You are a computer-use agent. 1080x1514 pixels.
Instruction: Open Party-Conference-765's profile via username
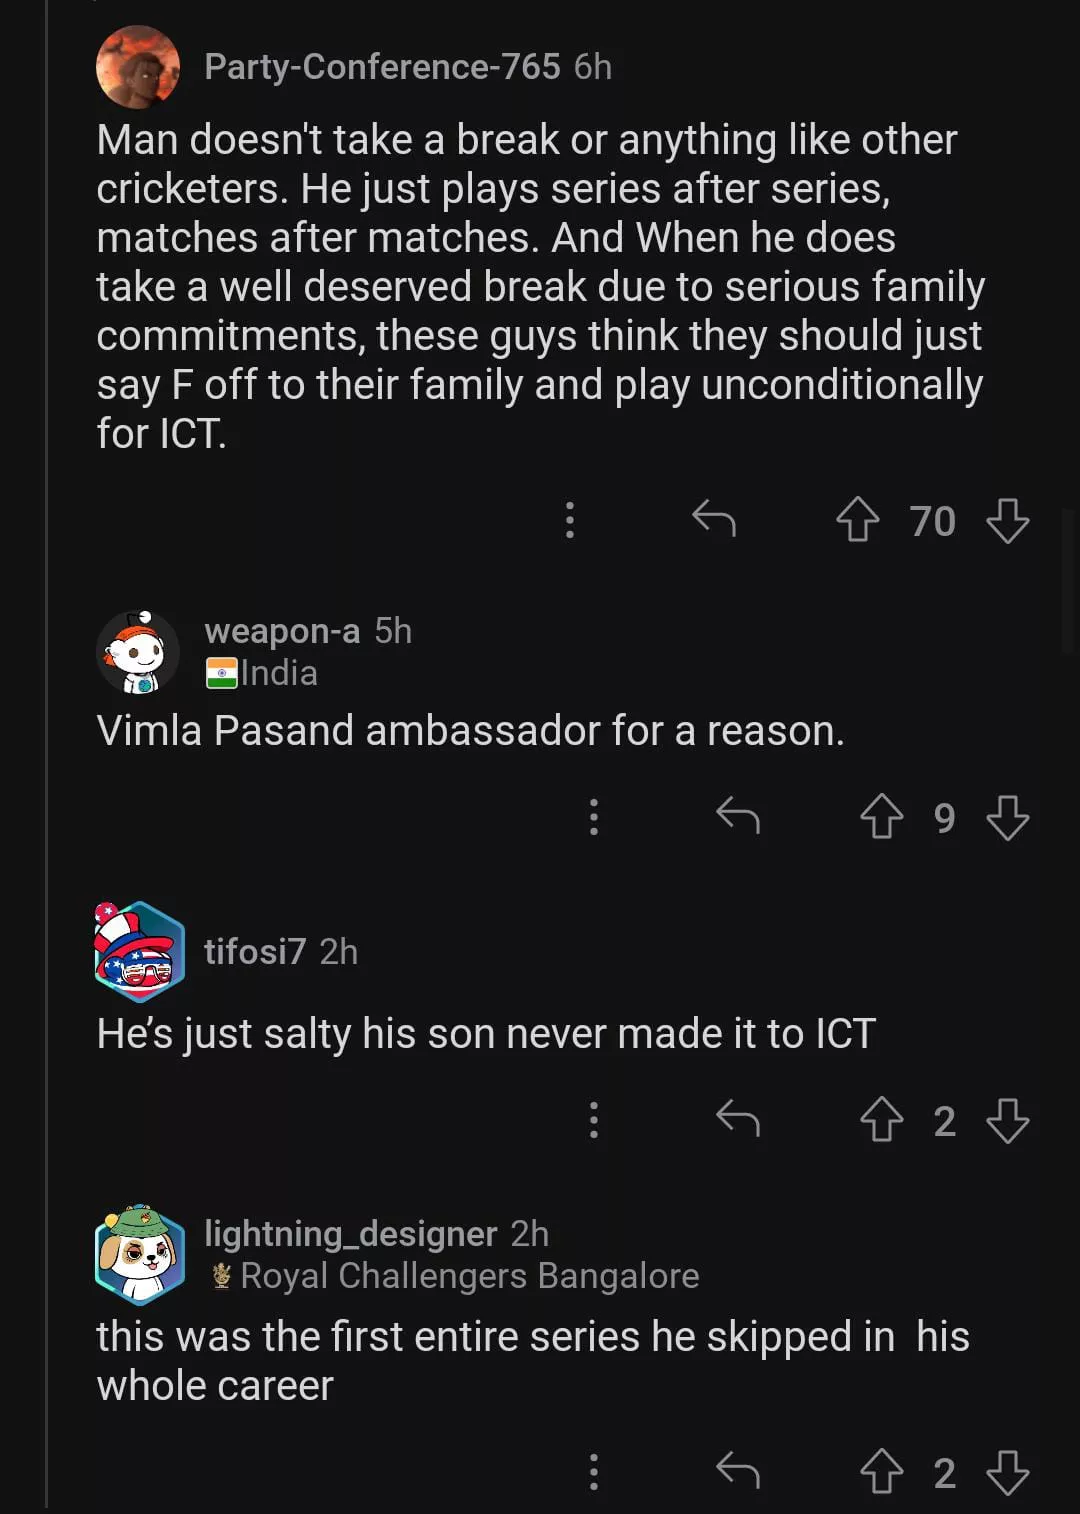pyautogui.click(x=382, y=67)
